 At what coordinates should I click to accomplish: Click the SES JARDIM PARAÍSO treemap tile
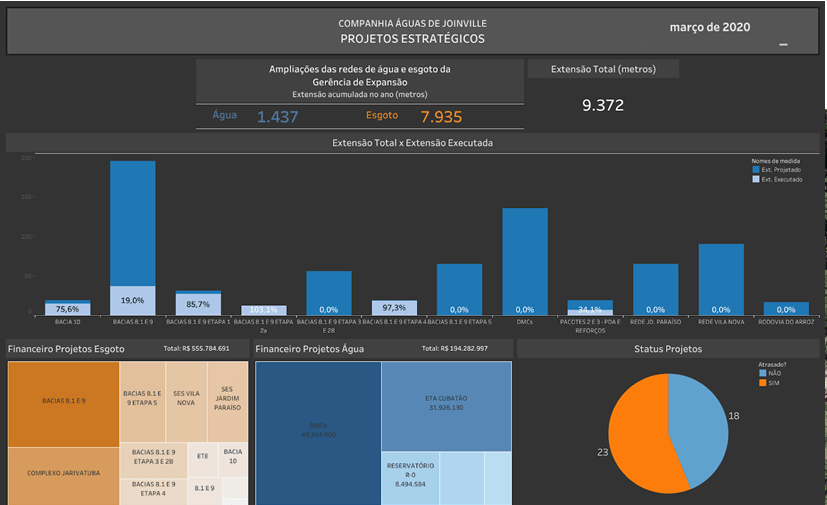[232, 397]
